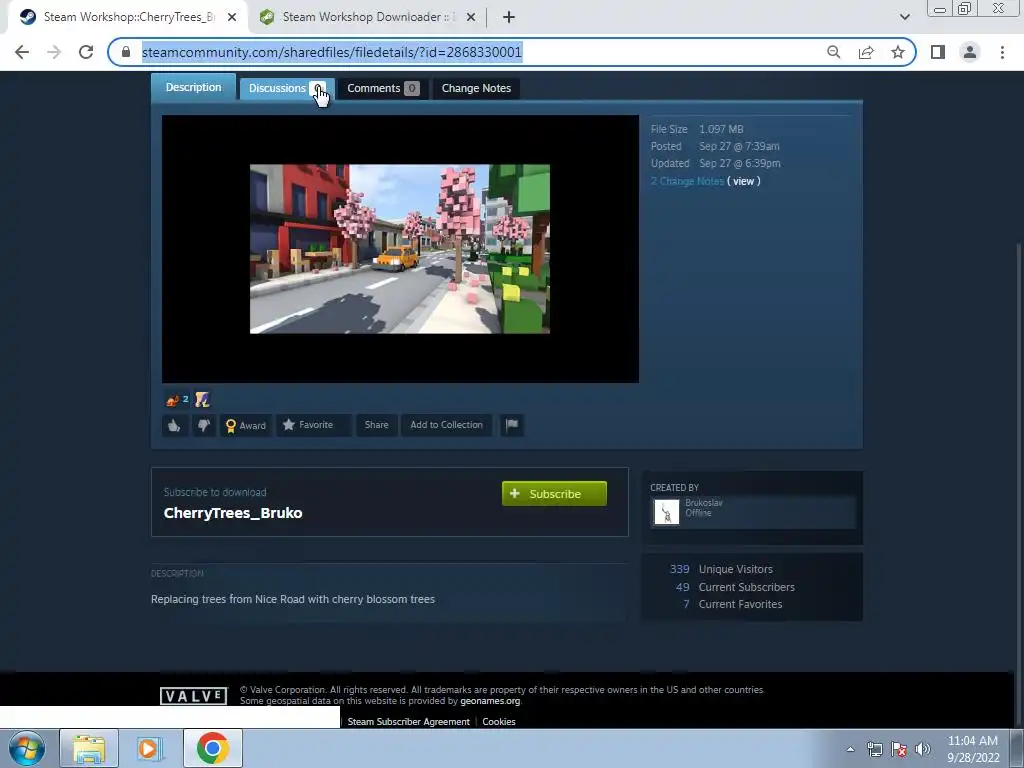Open Chrome profile avatar
The image size is (1024, 768).
970,52
